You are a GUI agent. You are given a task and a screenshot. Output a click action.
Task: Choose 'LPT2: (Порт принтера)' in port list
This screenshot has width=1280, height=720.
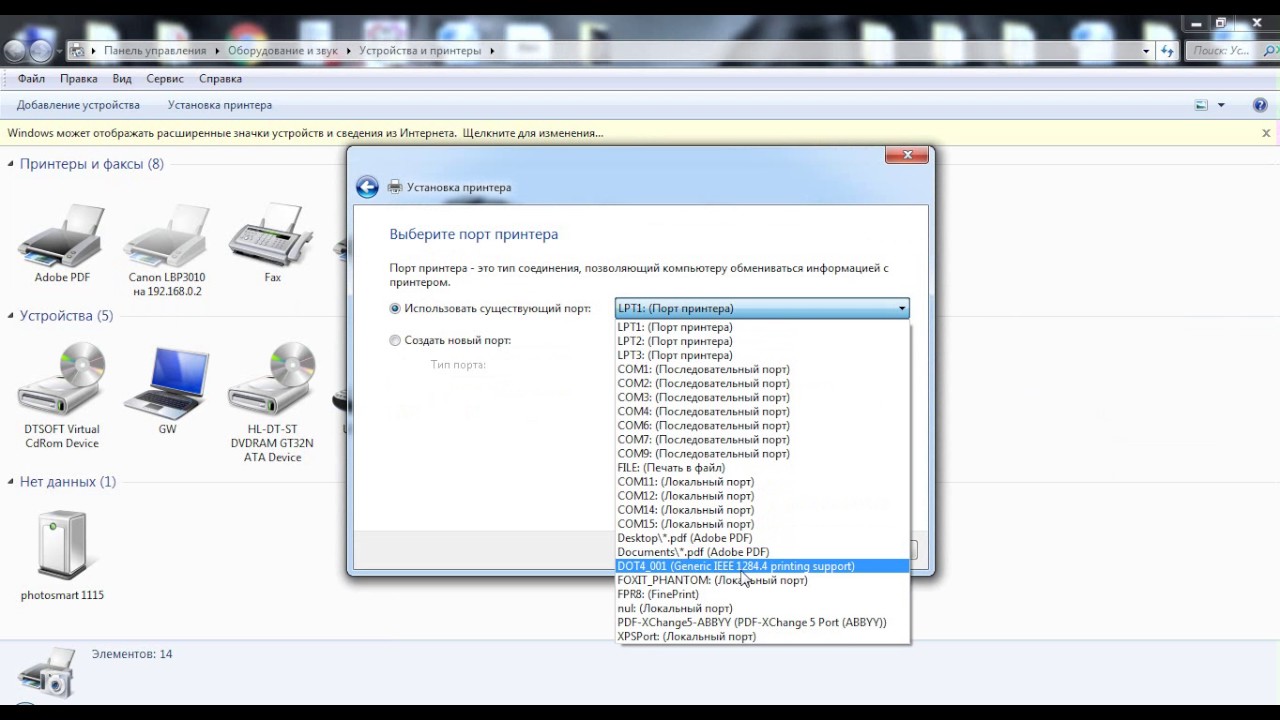763,341
